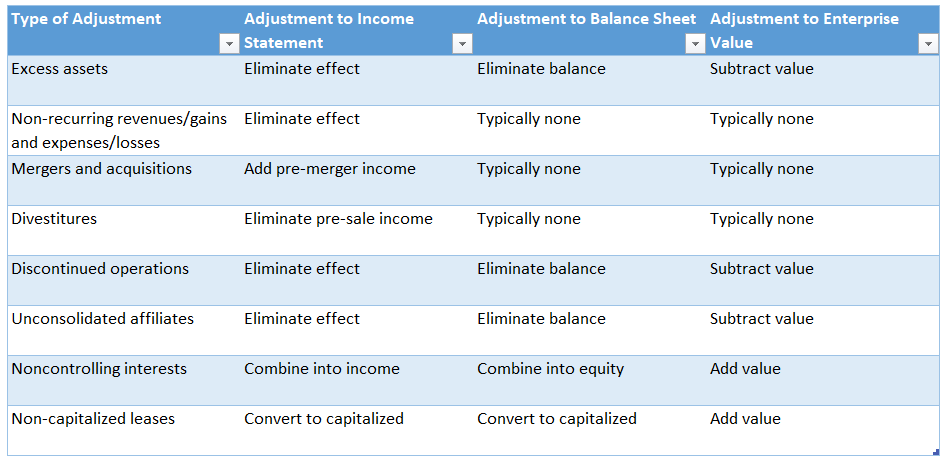
Task: Select the Combine into equity cell
Action: 550,369
